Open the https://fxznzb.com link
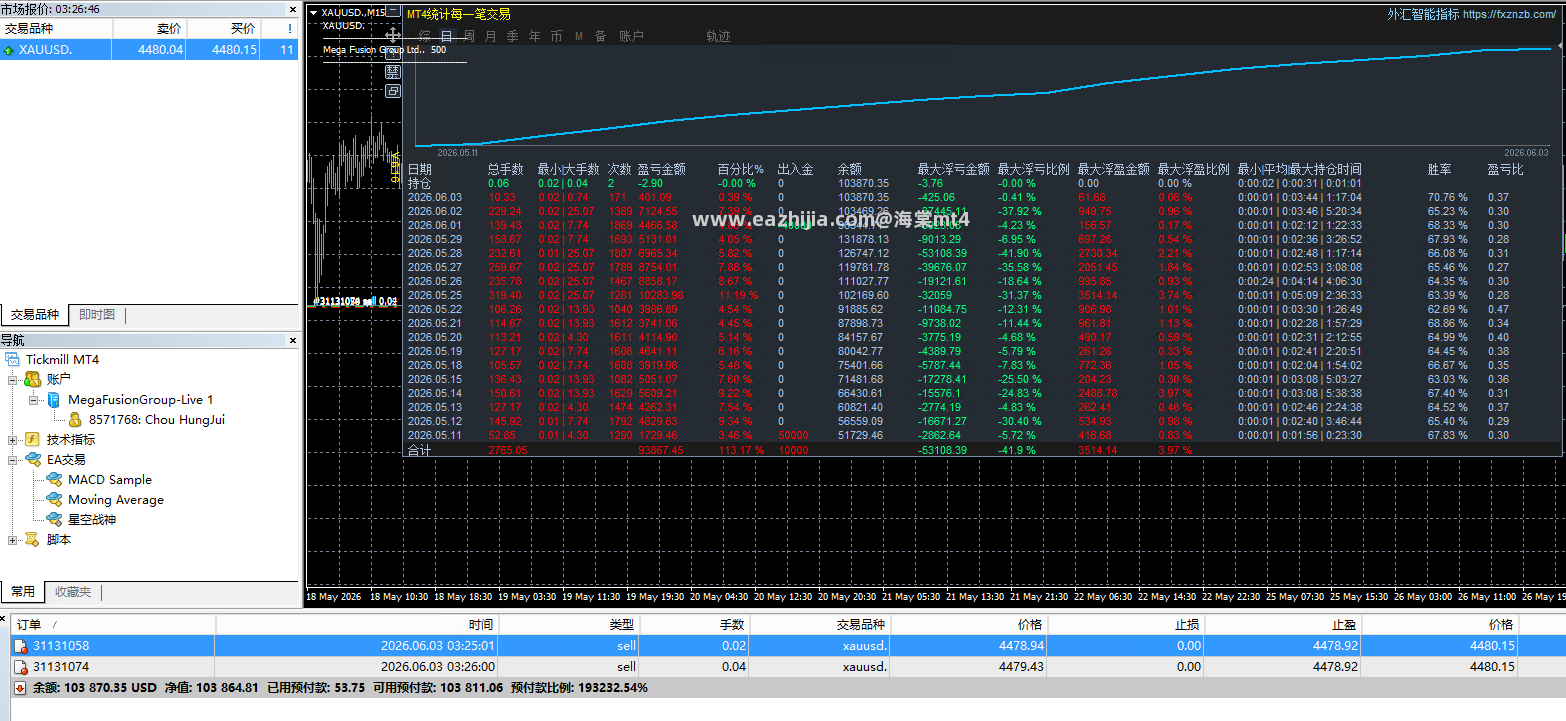The height and width of the screenshot is (721, 1566). point(1510,14)
